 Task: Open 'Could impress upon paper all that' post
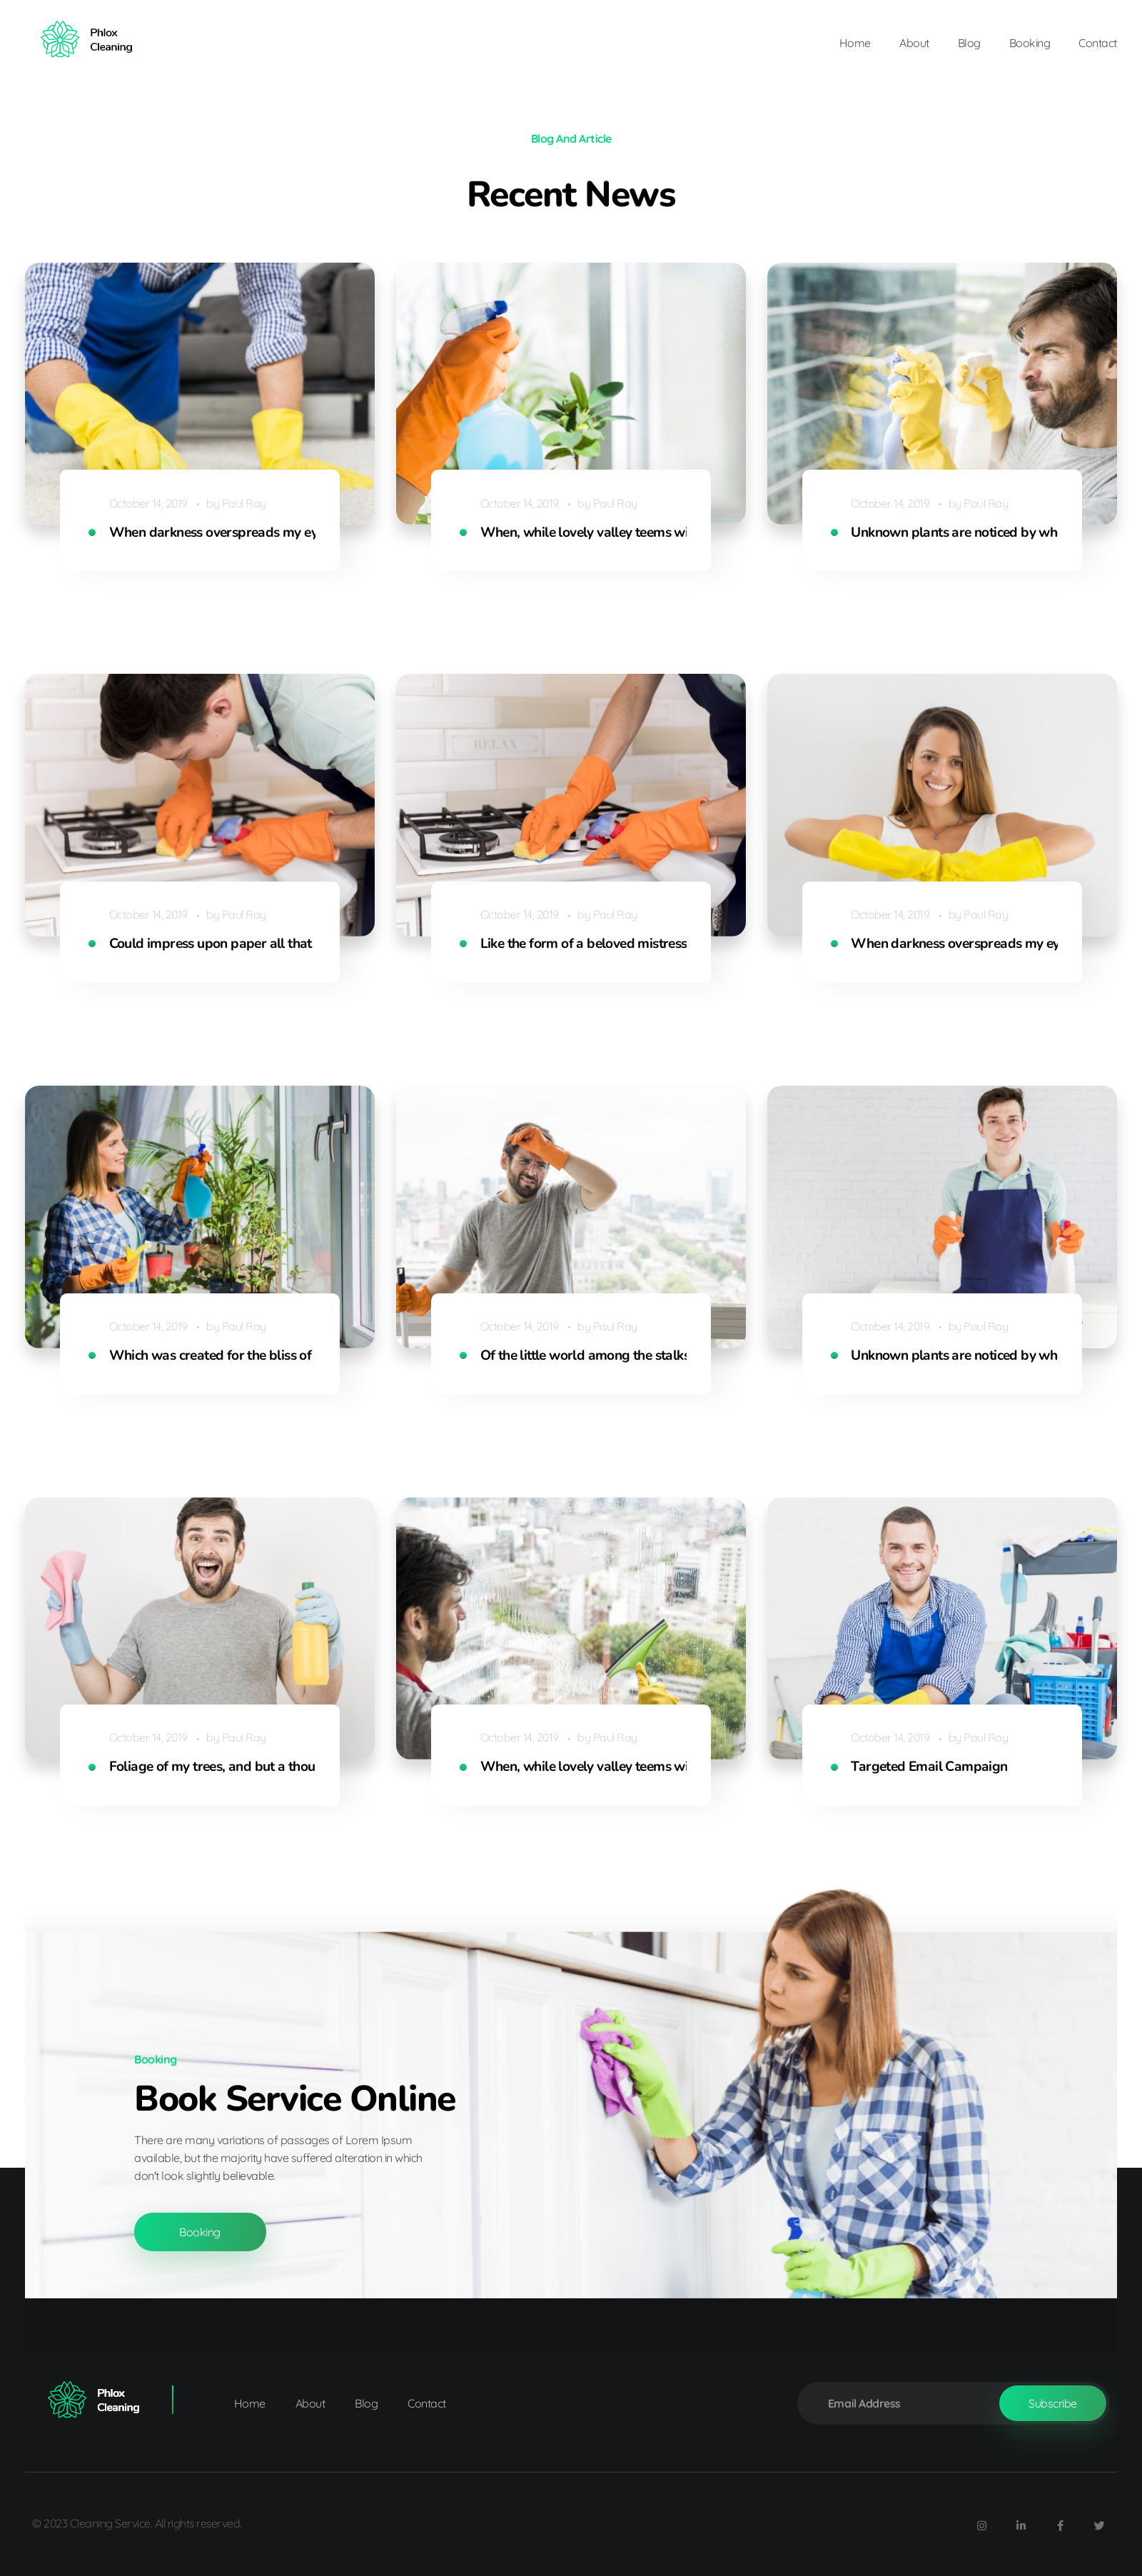(x=210, y=943)
